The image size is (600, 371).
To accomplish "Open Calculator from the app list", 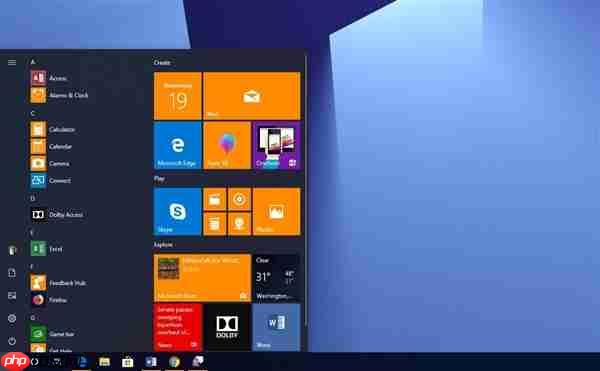I will 52,129.
